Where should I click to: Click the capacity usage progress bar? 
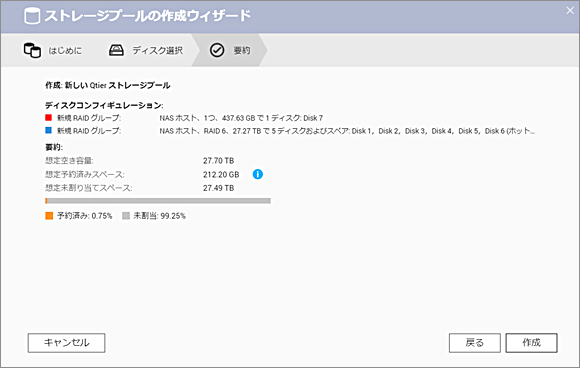coord(158,201)
